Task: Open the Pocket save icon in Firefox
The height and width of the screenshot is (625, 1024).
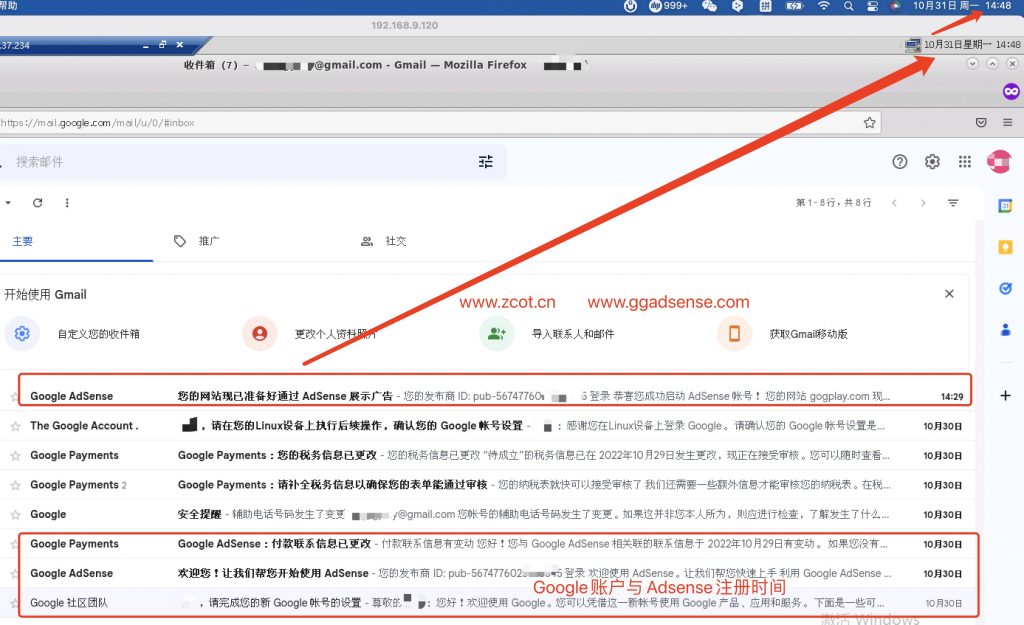Action: coord(981,122)
